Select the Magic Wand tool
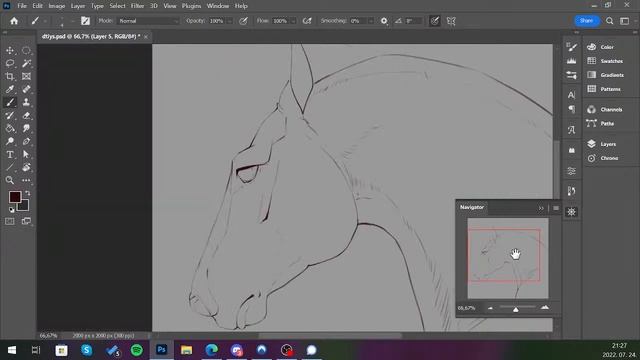The width and height of the screenshot is (640, 360). click(x=26, y=63)
